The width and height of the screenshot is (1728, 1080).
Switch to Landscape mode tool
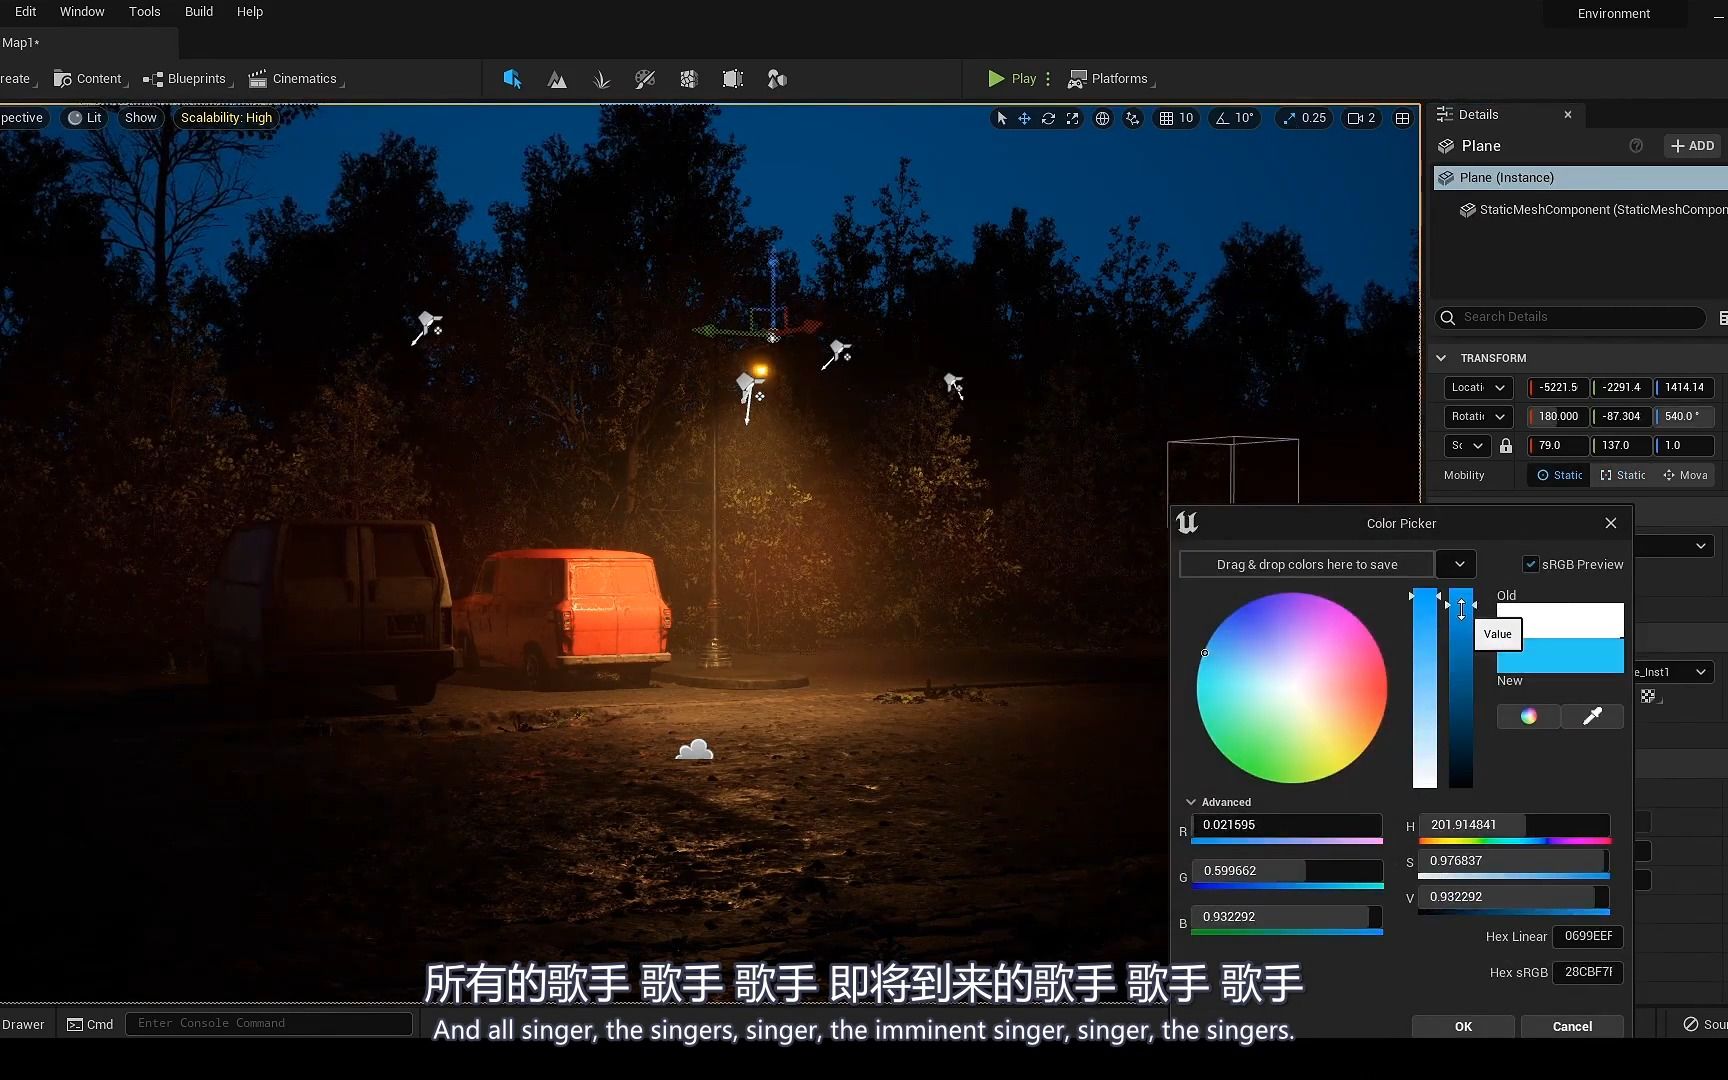(x=557, y=79)
